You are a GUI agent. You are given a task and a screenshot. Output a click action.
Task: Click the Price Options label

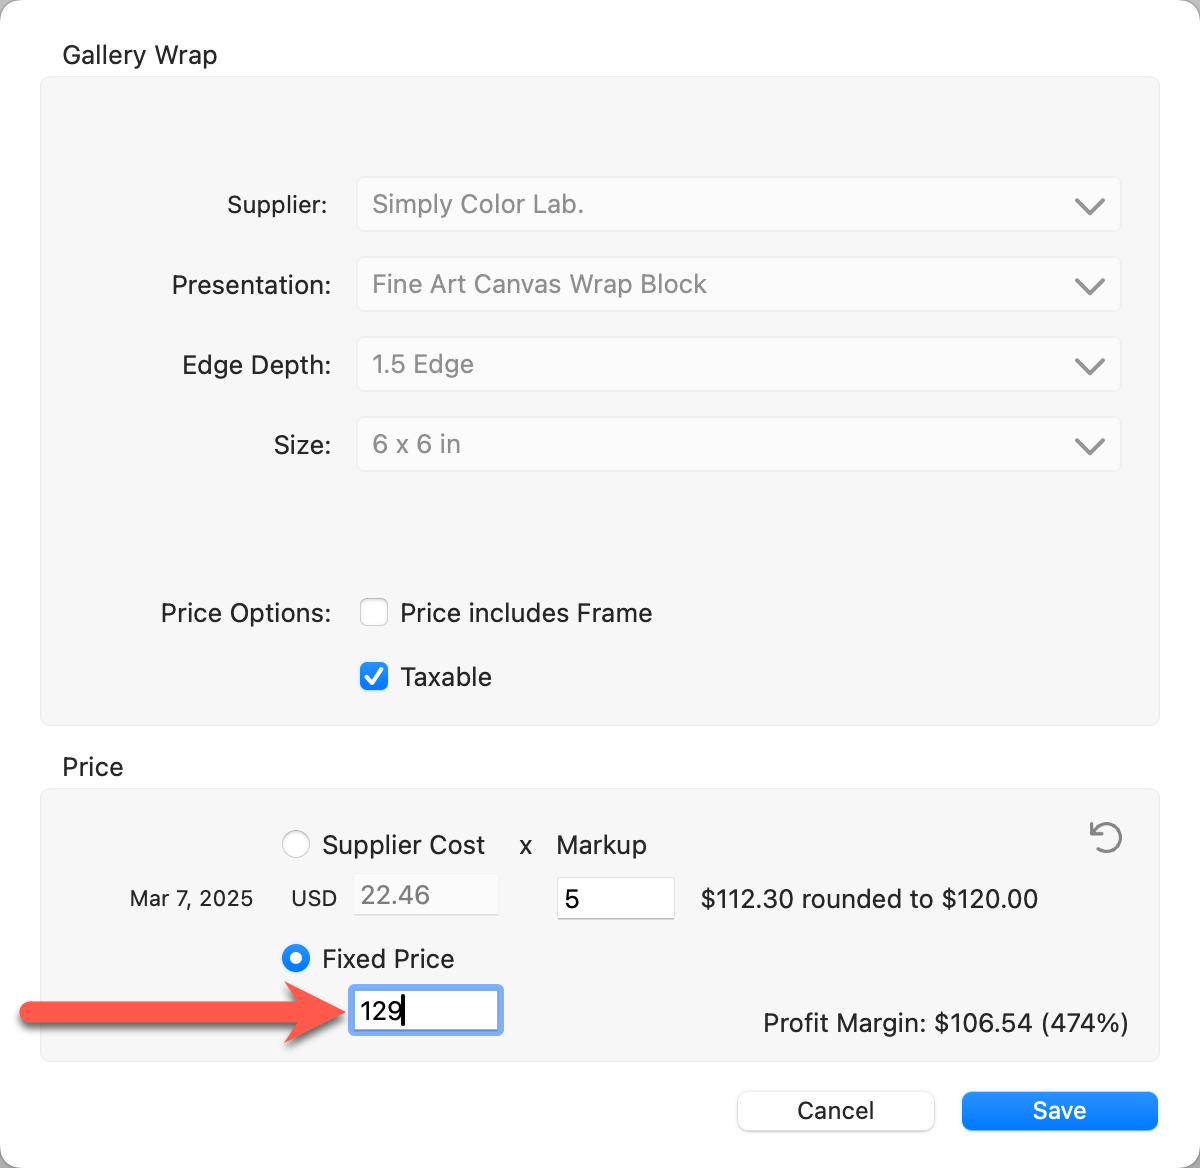[x=246, y=613]
